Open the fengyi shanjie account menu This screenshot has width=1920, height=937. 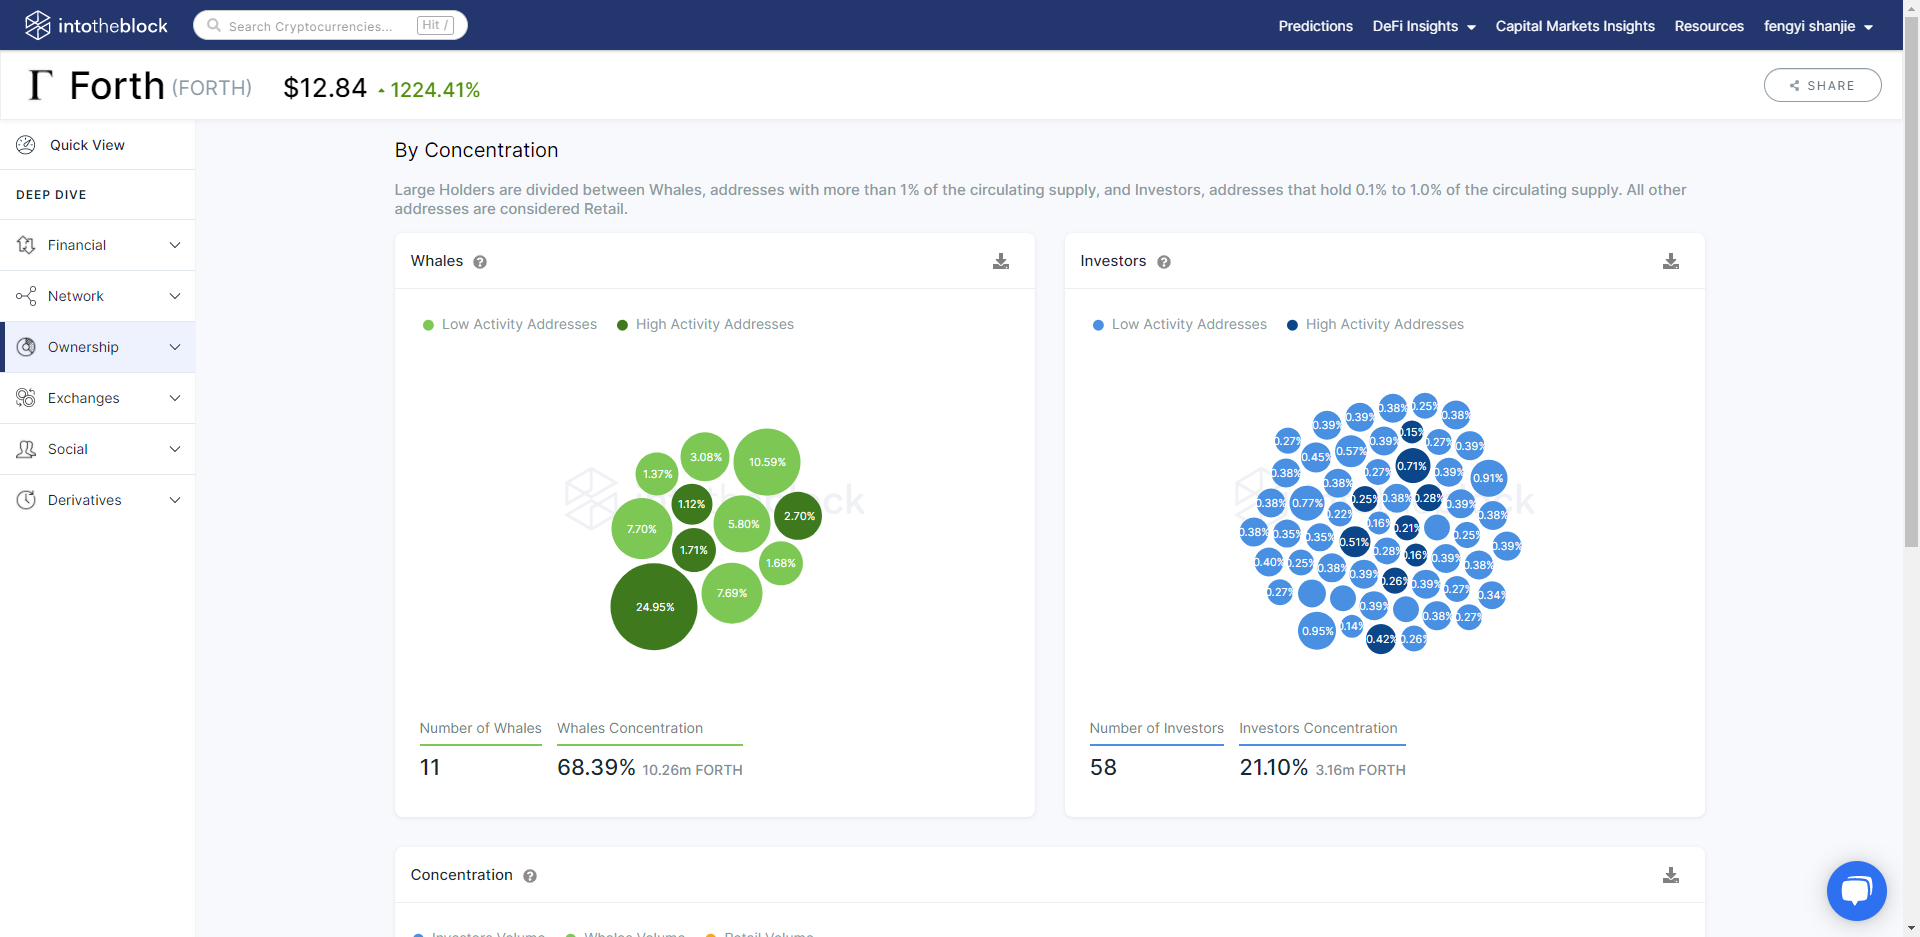[x=1818, y=26]
